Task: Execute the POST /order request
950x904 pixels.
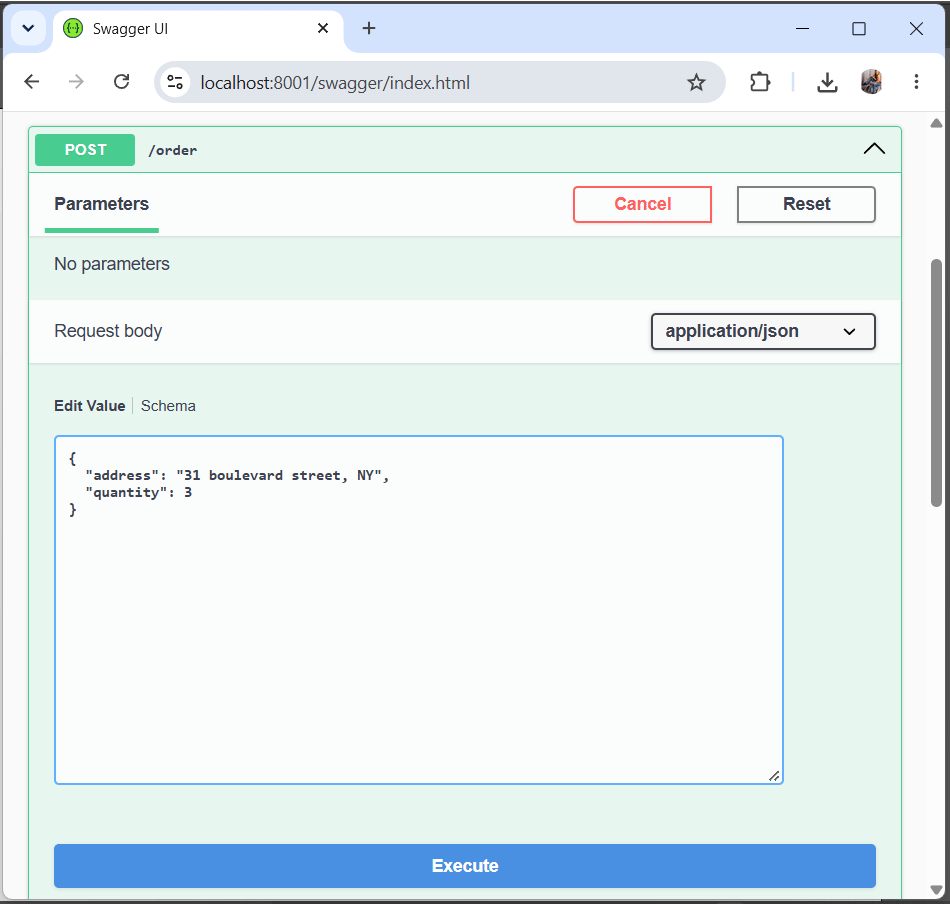Action: click(x=465, y=866)
